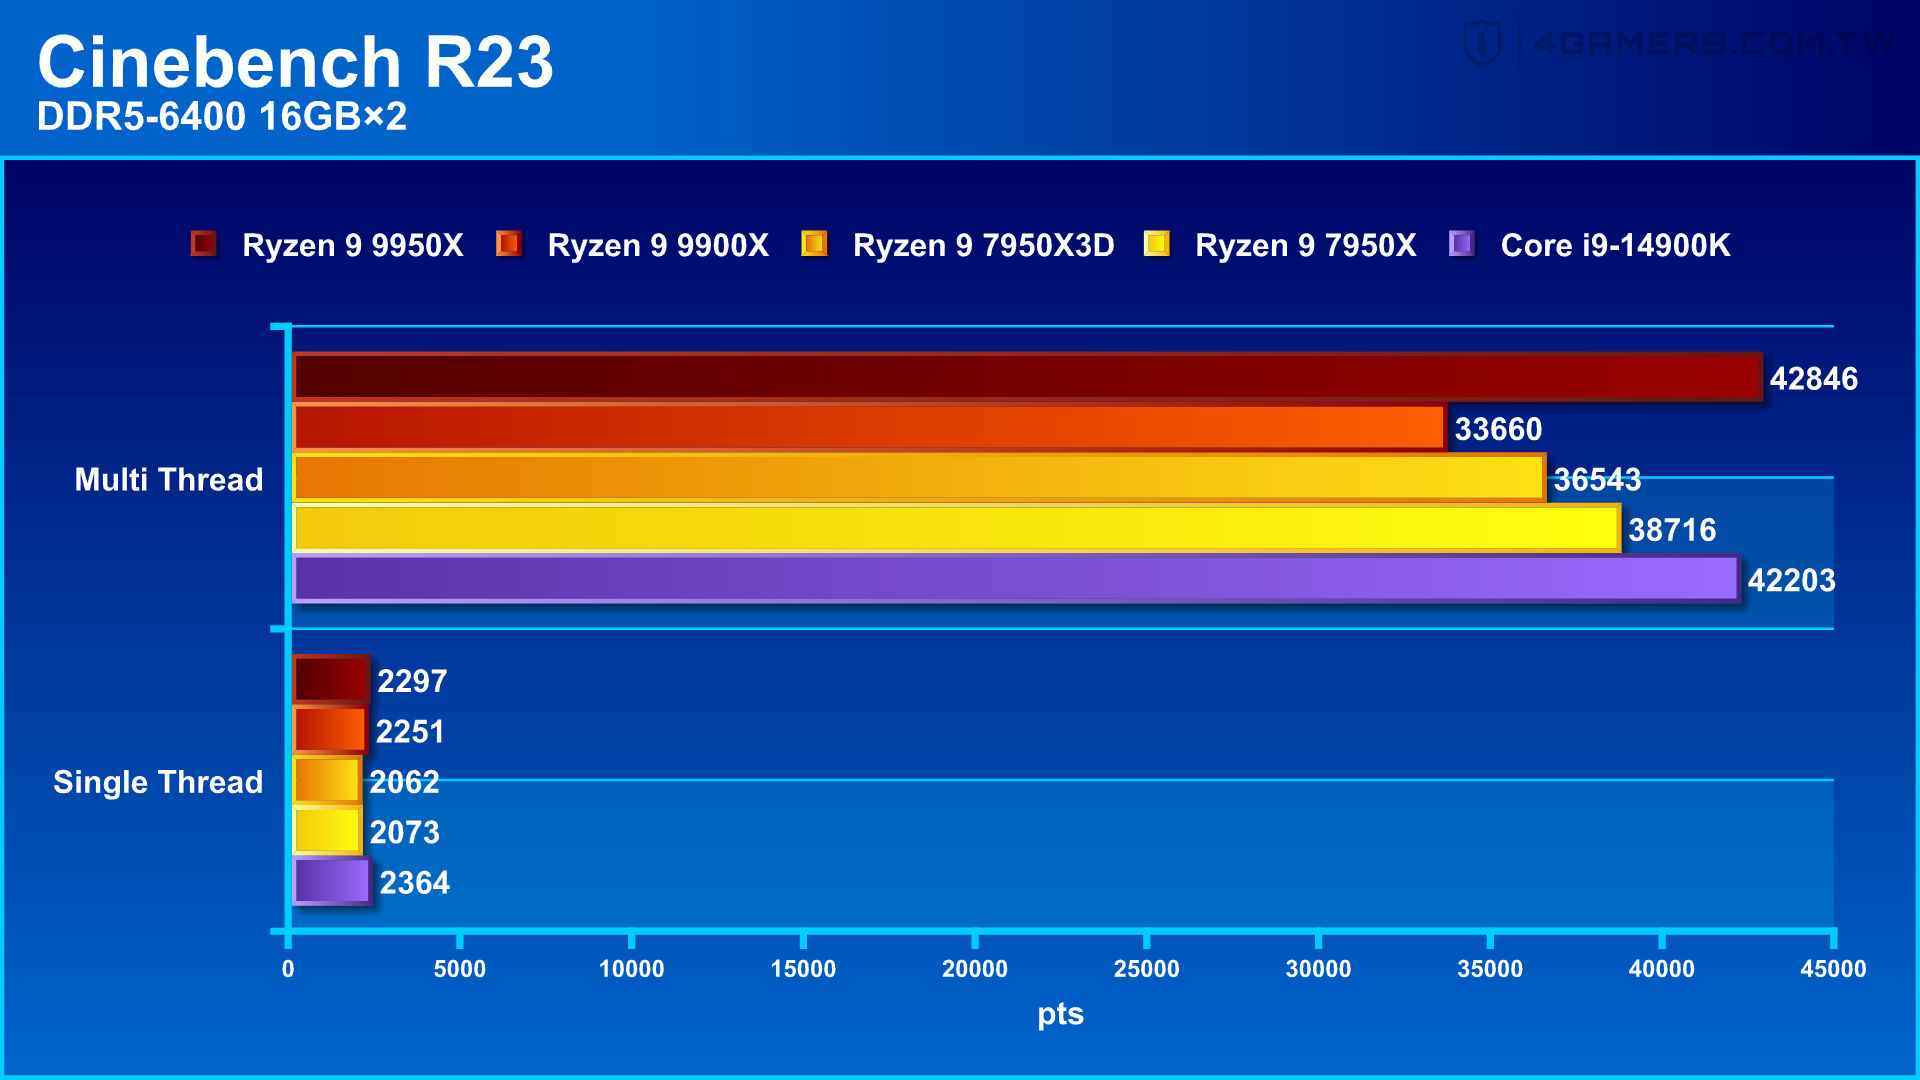The height and width of the screenshot is (1080, 1920).
Task: Click the 2062 value label
Action: 404,783
